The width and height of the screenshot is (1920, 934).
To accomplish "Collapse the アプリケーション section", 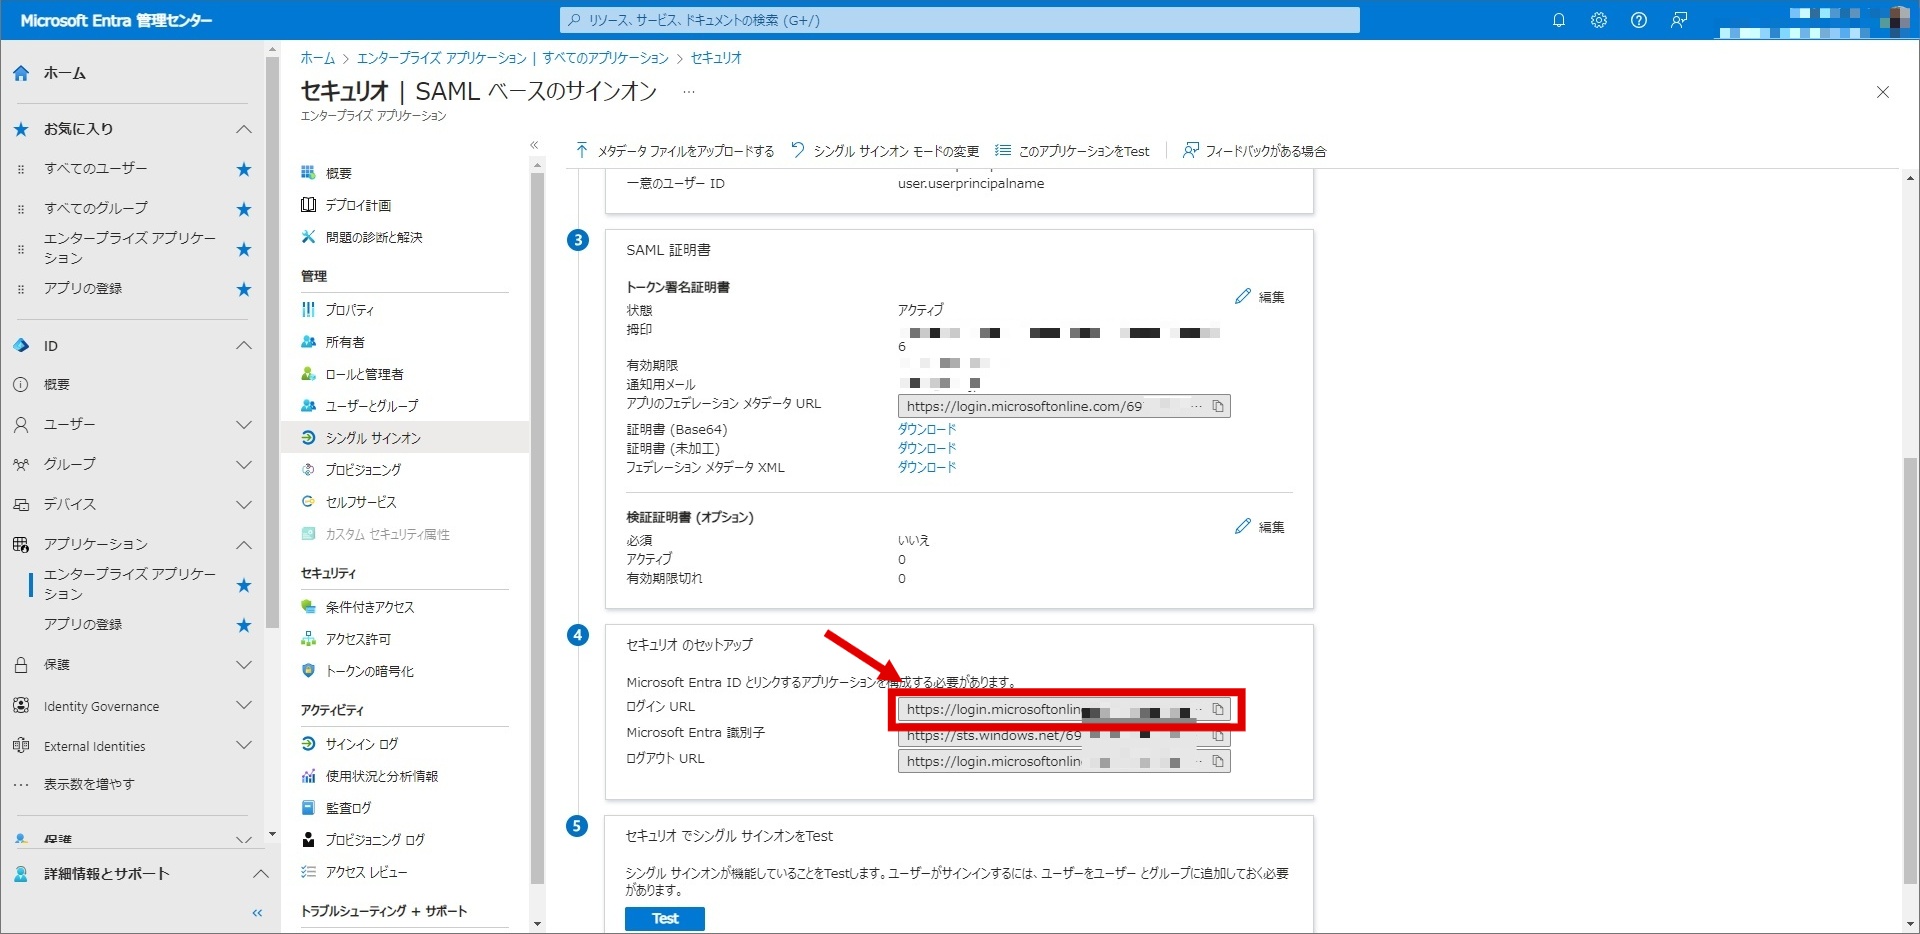I will 243,545.
